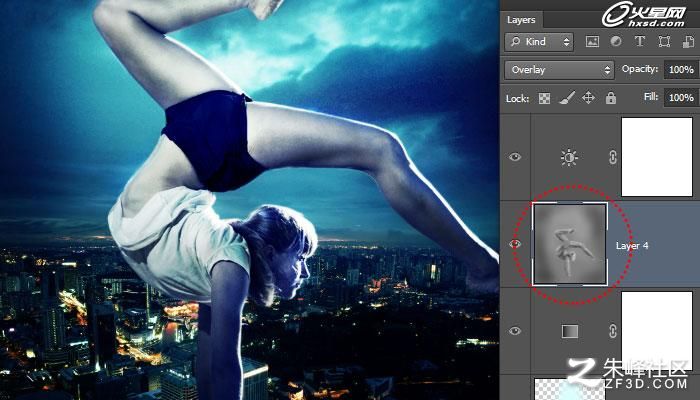Filter for type layers icon
The height and width of the screenshot is (400, 700).
(x=640, y=42)
